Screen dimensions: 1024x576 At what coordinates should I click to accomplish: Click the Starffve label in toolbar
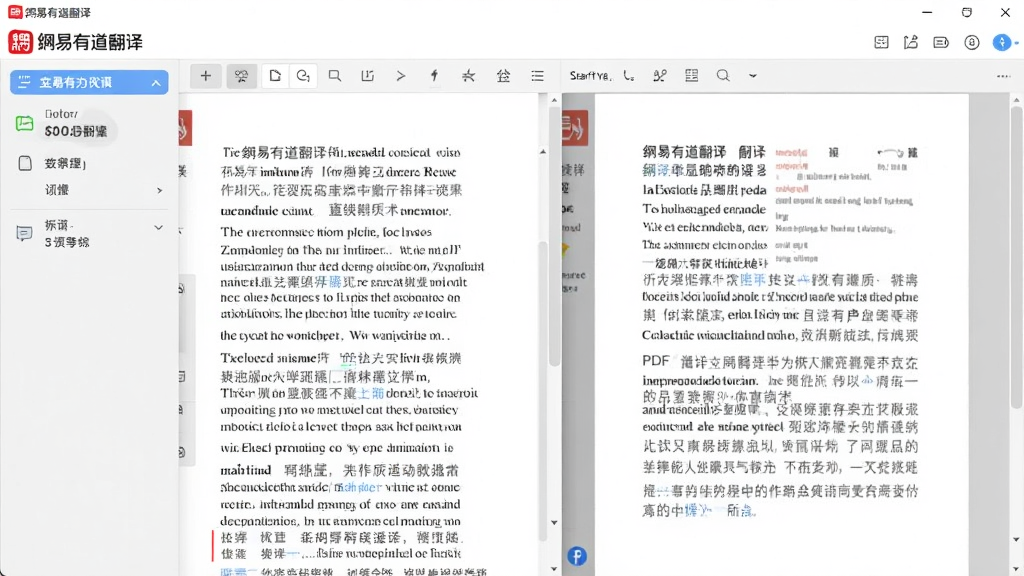(590, 76)
